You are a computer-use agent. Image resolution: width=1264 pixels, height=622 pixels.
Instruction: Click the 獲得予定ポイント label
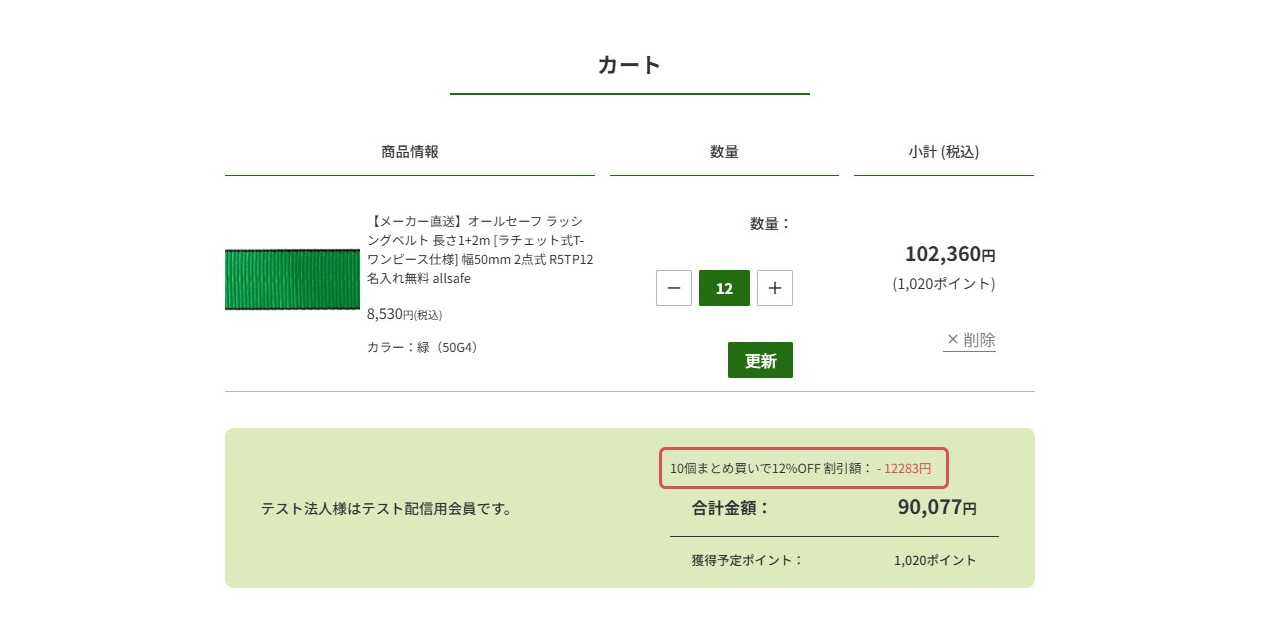[747, 560]
